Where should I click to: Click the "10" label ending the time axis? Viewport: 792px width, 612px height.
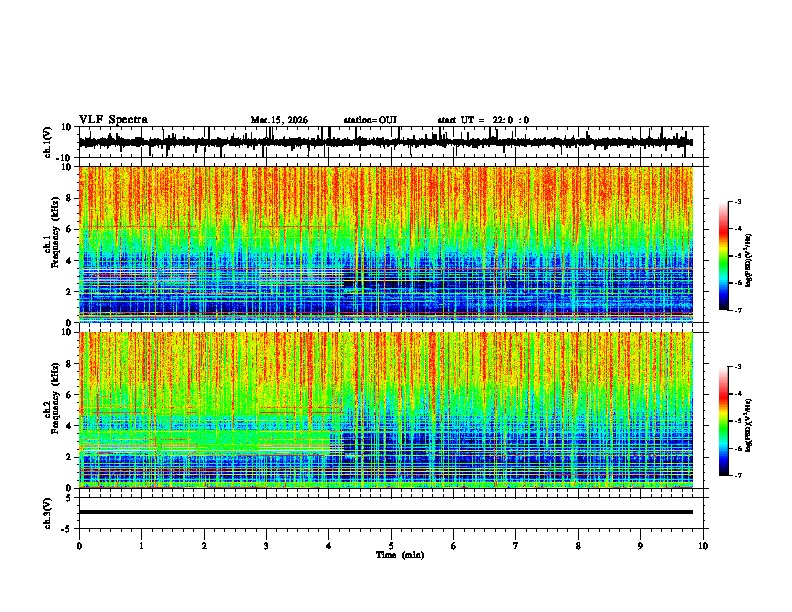point(703,546)
